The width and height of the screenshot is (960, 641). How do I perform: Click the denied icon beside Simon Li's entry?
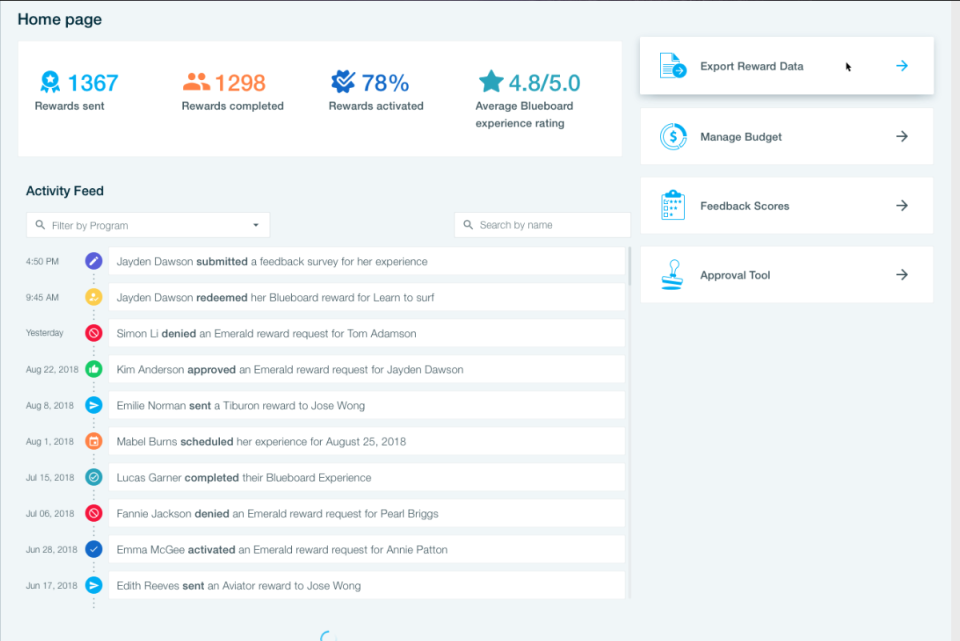click(93, 333)
